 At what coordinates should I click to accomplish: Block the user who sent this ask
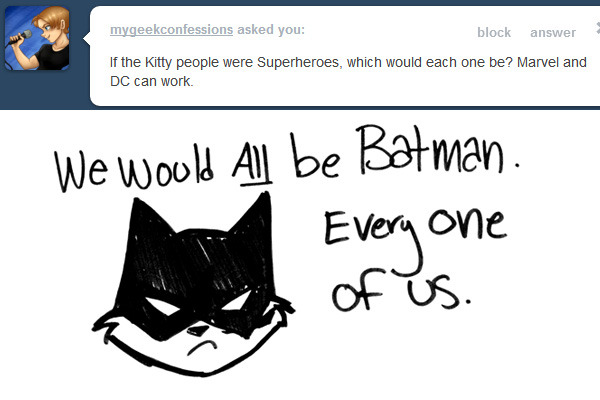pyautogui.click(x=494, y=33)
